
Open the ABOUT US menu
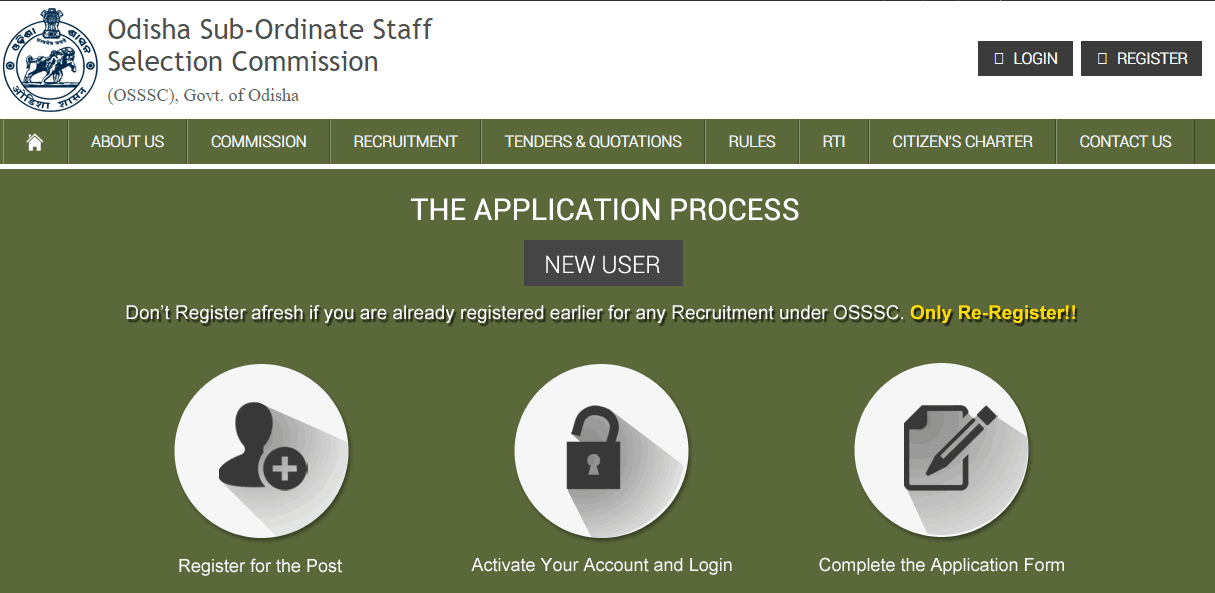[x=127, y=142]
